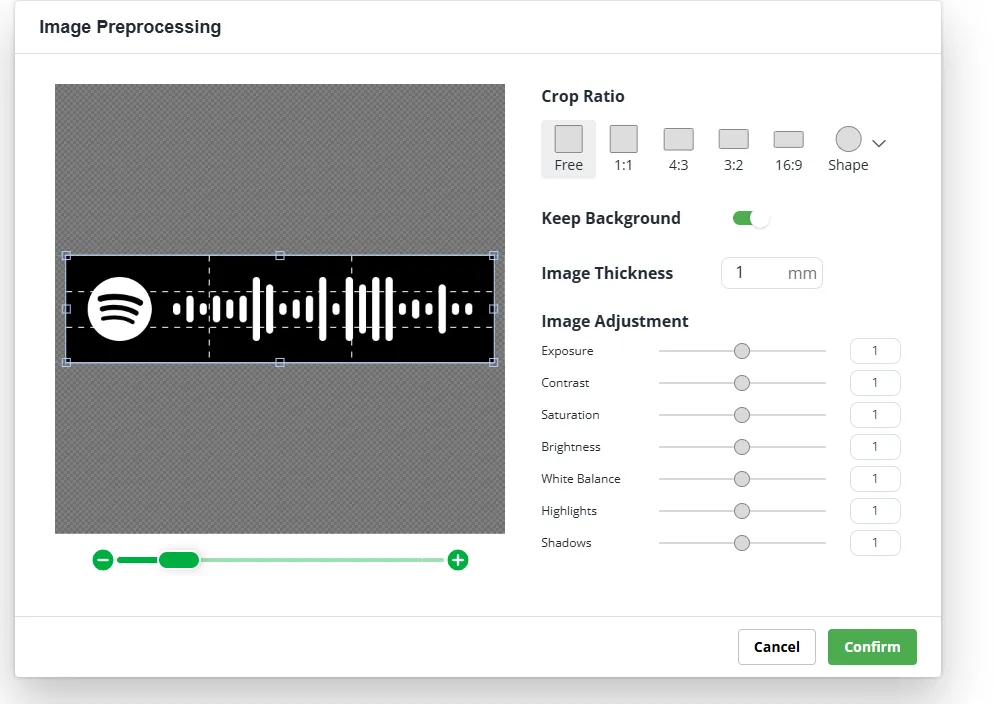
Task: Click the Spotify logo in the preview
Action: click(119, 309)
